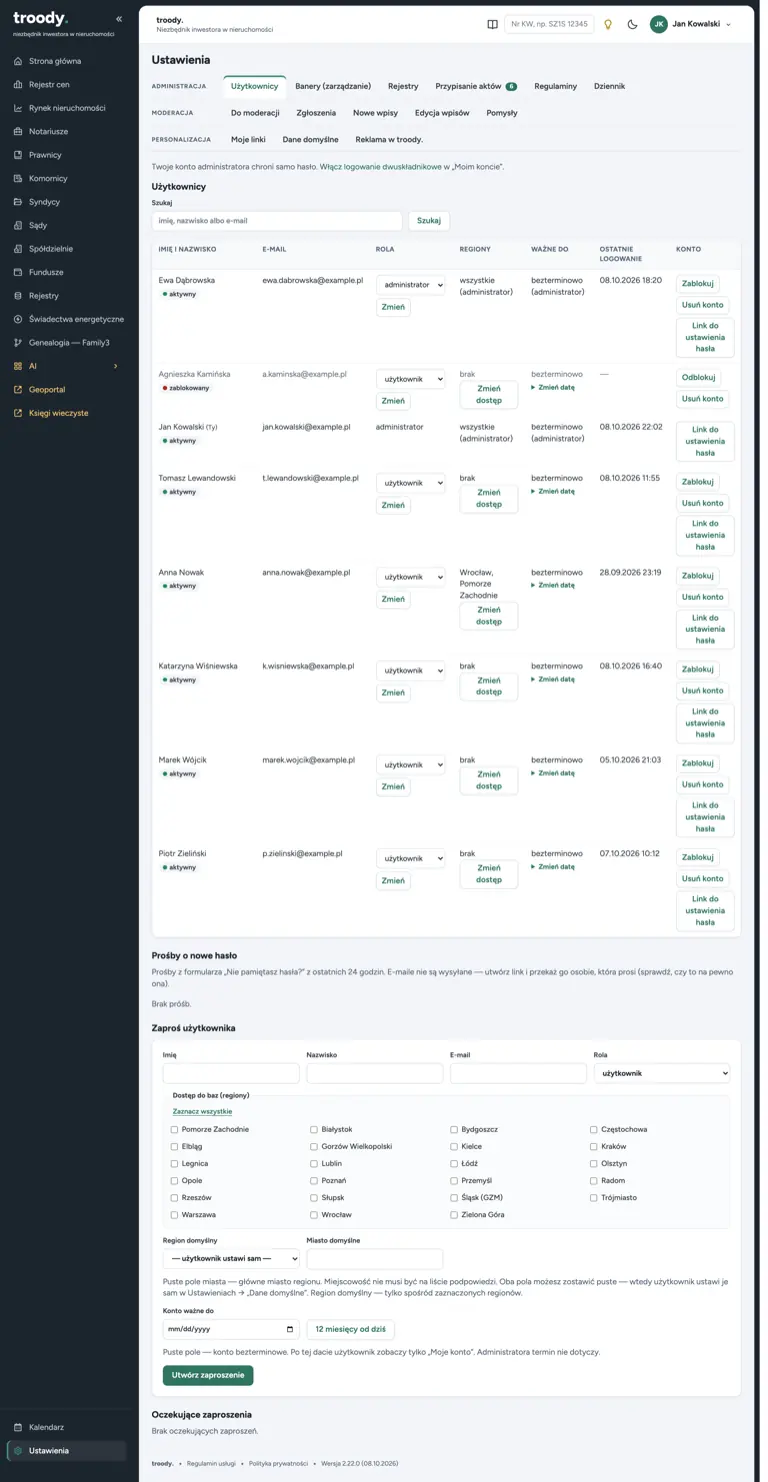768x1482 pixels.
Task: Click the Ustawienia gear icon
Action: [18, 1451]
